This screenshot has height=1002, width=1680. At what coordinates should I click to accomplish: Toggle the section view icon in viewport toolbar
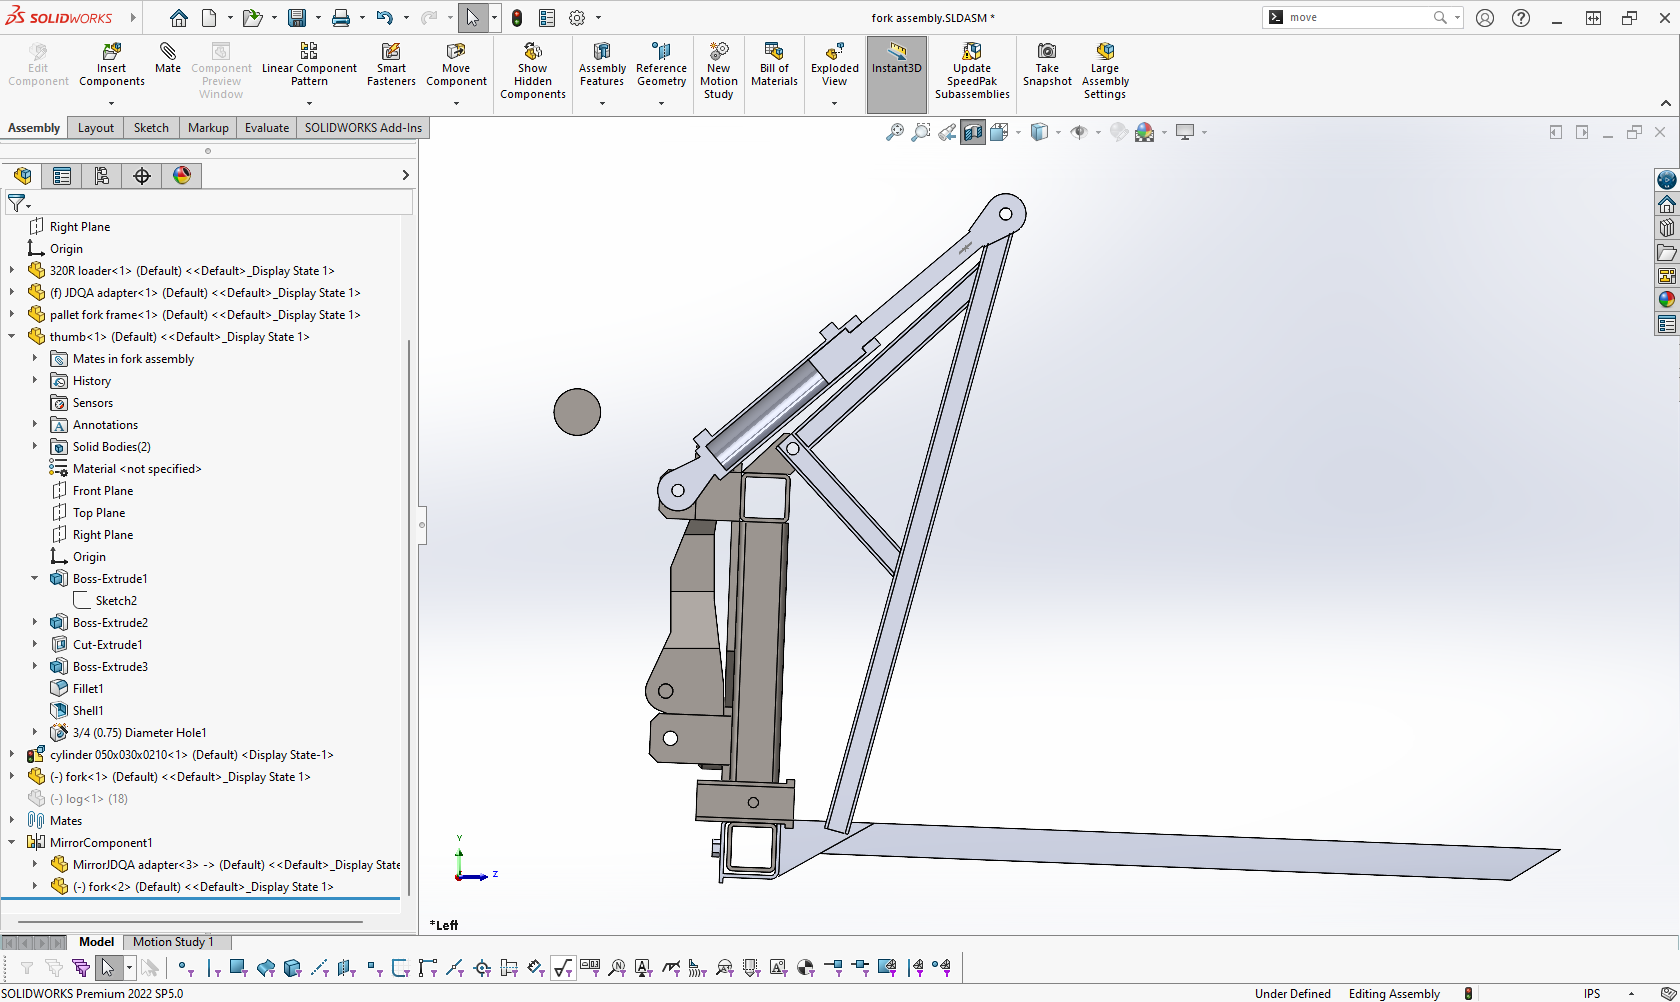pos(973,132)
